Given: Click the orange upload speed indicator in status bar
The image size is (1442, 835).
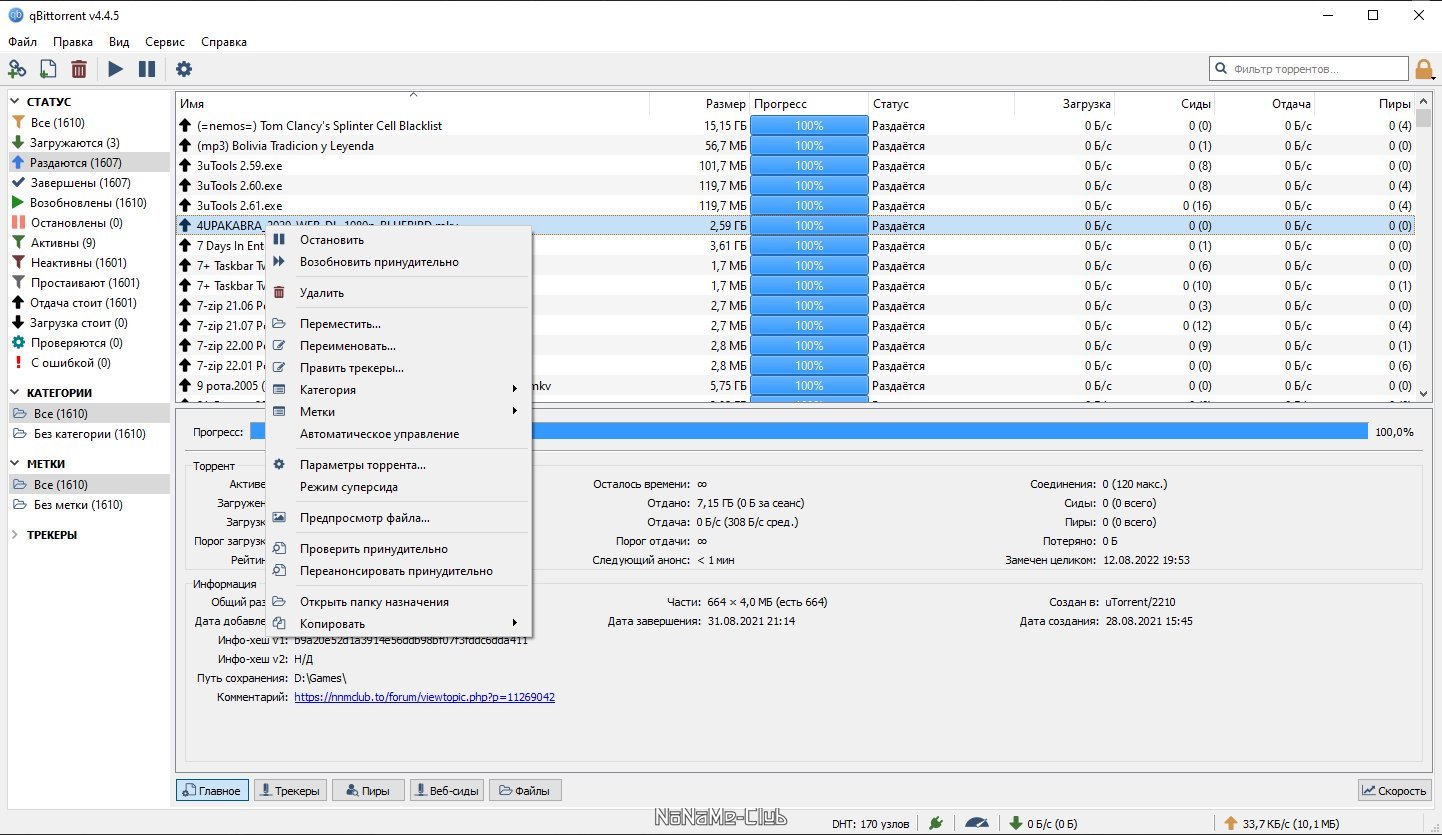Looking at the screenshot, I should click(x=1281, y=823).
